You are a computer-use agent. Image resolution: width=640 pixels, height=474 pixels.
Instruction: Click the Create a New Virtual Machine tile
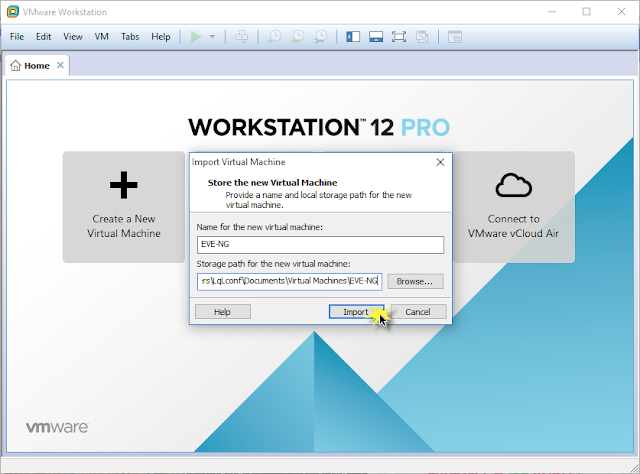124,207
